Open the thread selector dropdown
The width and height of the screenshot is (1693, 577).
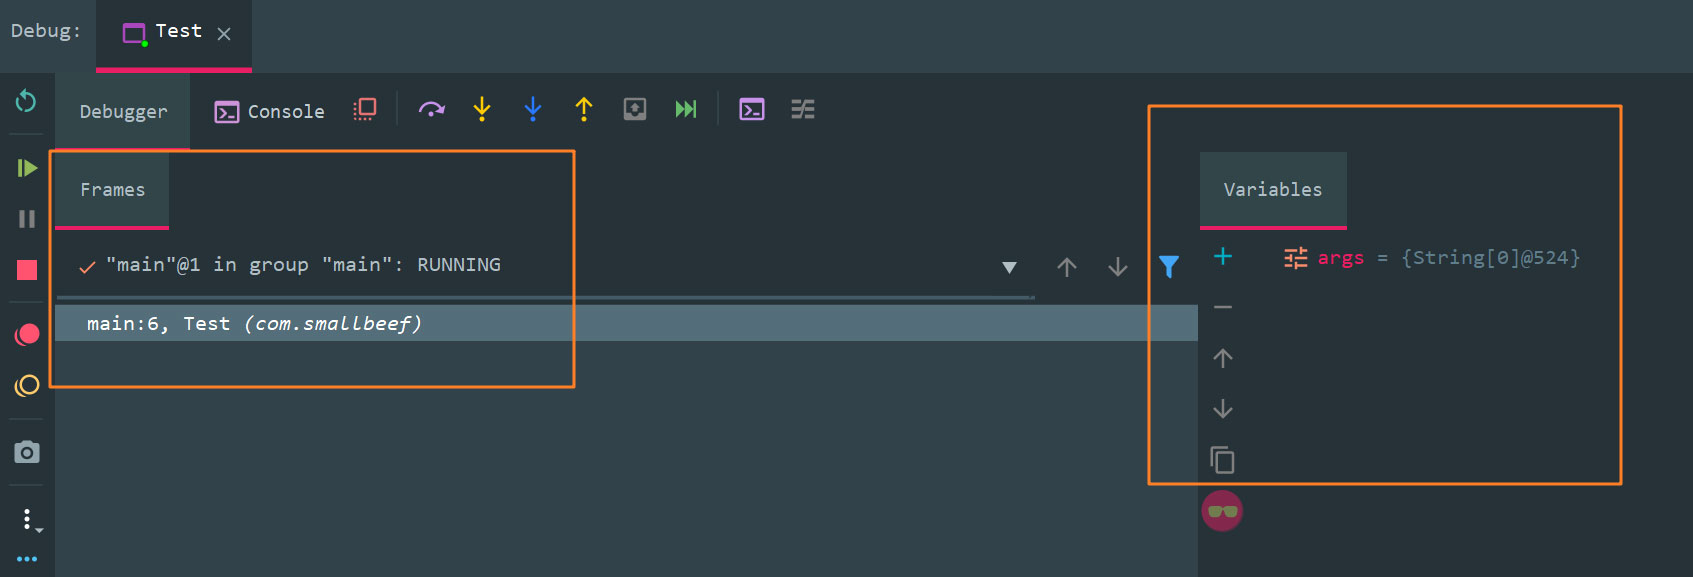1009,267
